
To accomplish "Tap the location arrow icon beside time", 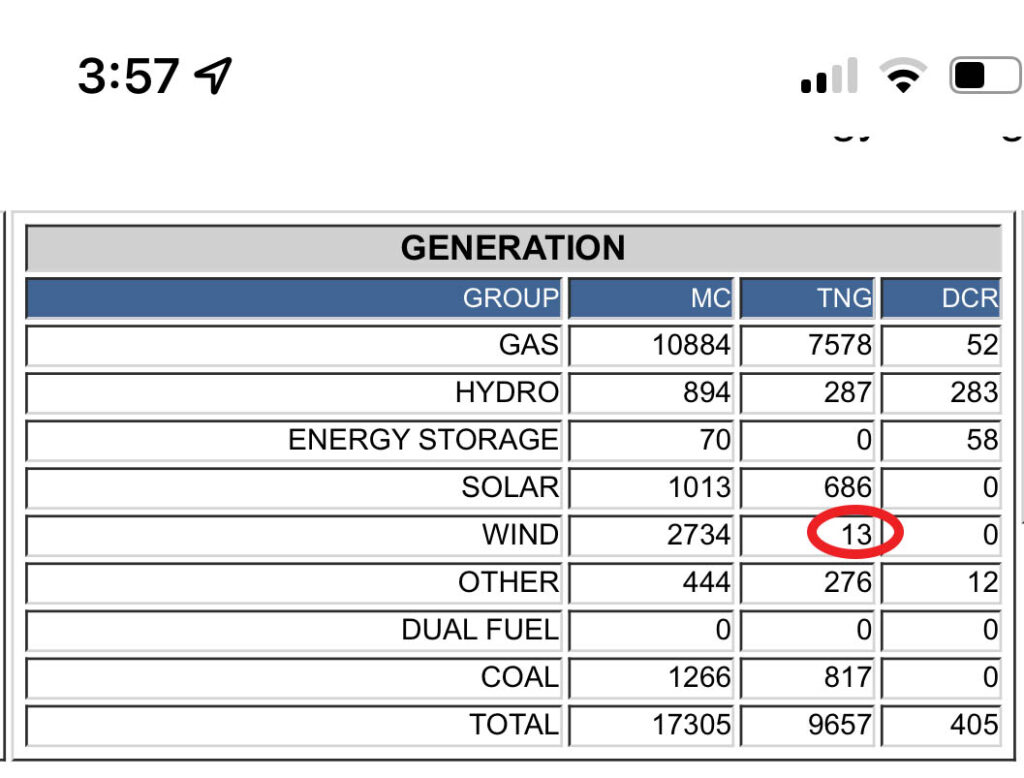I will pyautogui.click(x=213, y=76).
